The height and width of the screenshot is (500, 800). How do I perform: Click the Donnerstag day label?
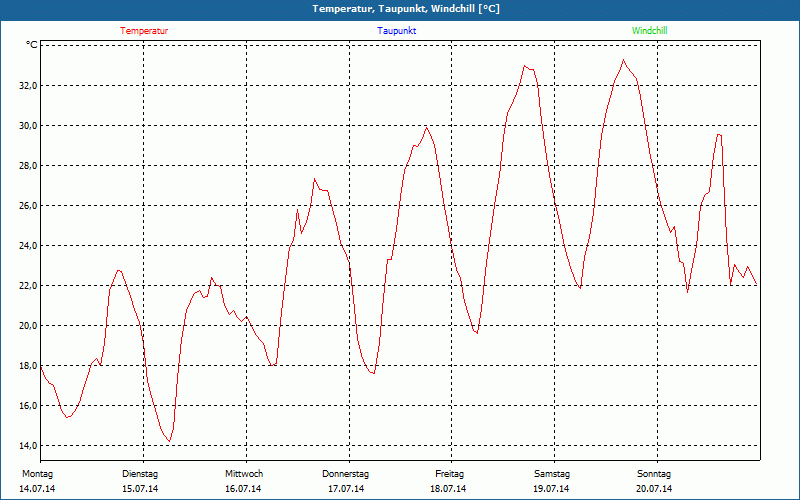[x=345, y=474]
